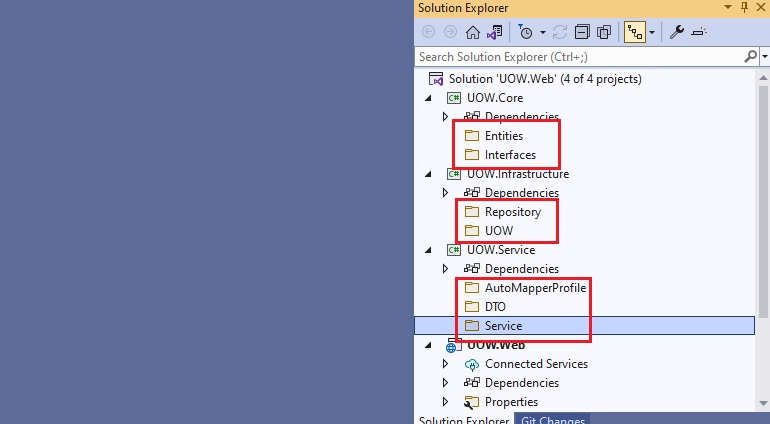Click the Back navigation arrow in Solution Explorer
Screen dimensions: 770x424
pos(428,32)
